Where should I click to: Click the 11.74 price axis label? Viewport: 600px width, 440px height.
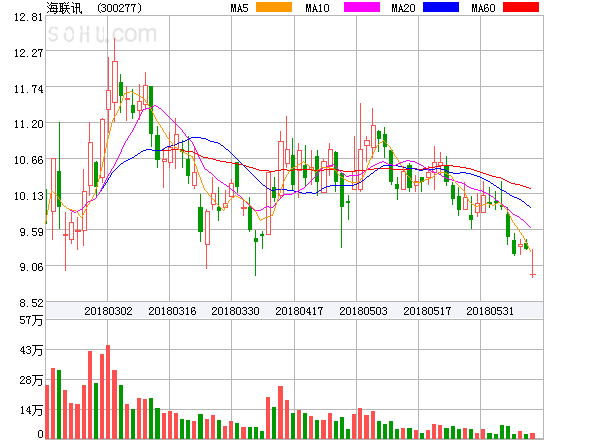pyautogui.click(x=28, y=89)
